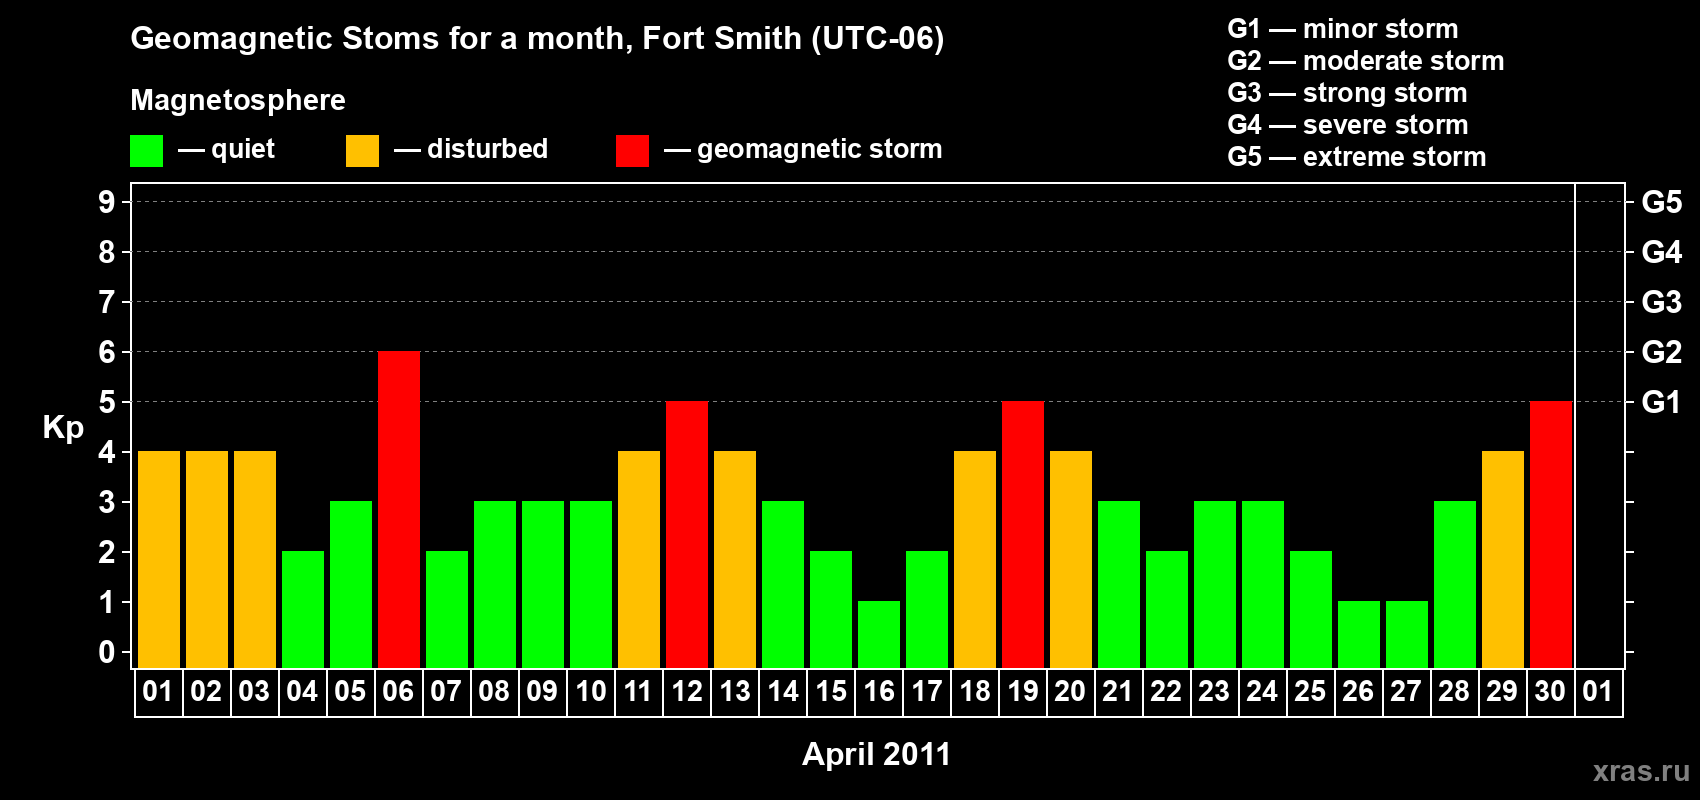Click the '— quiet' legend text

[226, 150]
